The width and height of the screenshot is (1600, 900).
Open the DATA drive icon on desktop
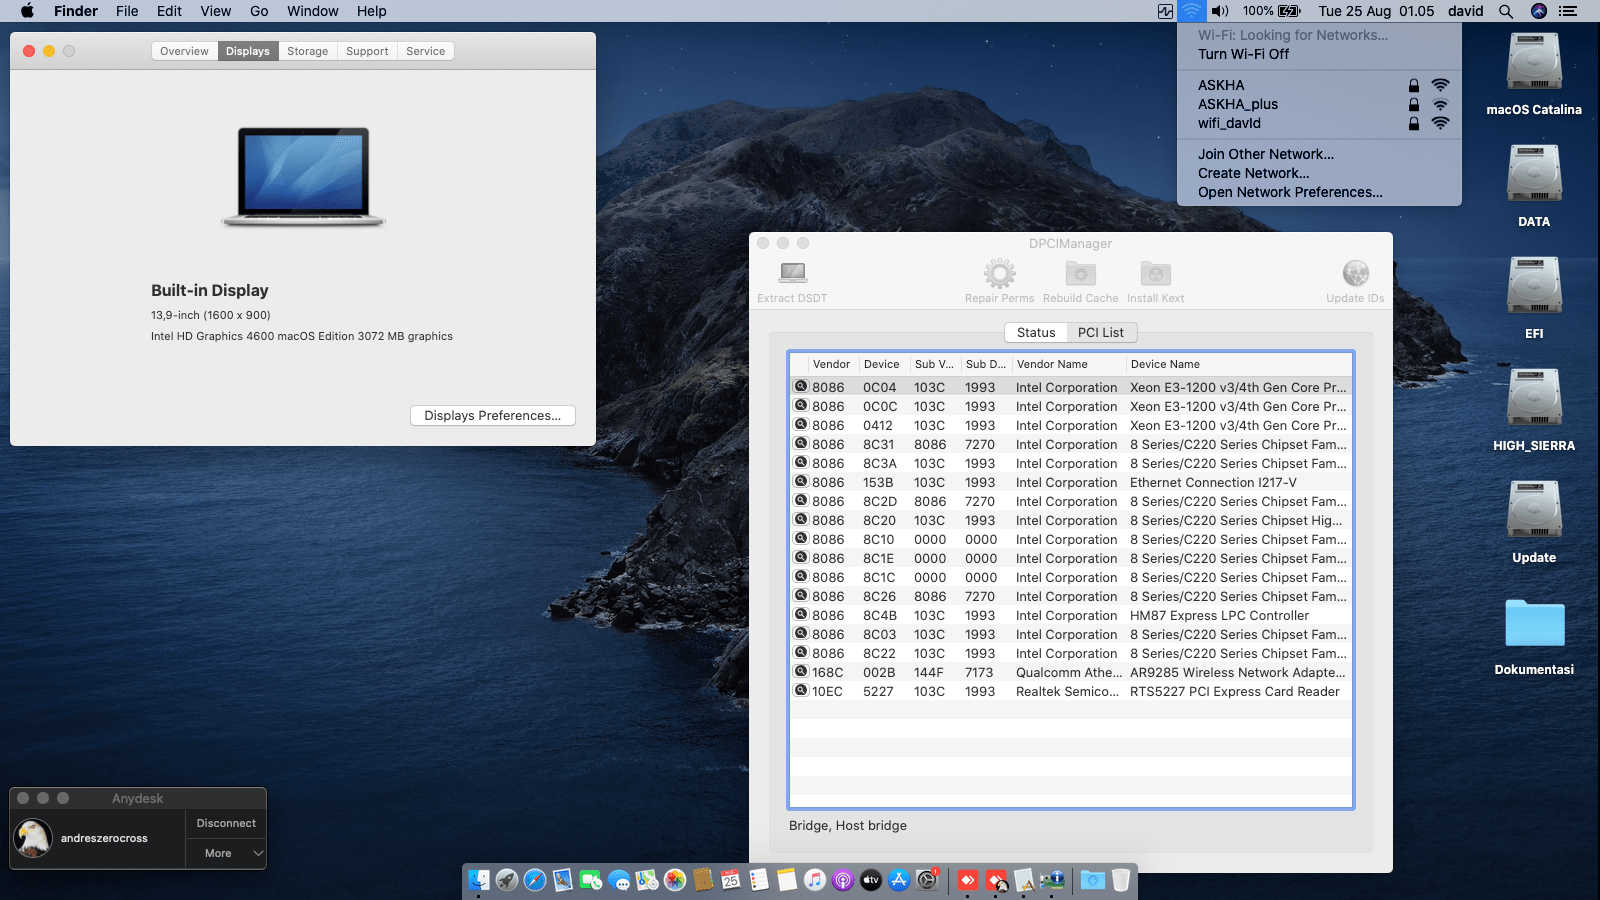1534,175
